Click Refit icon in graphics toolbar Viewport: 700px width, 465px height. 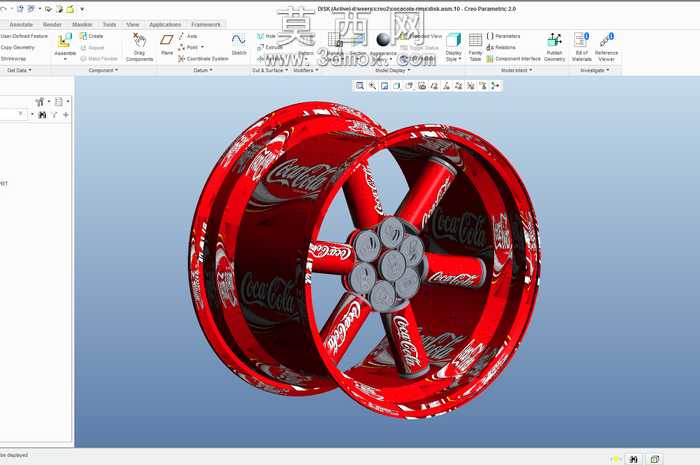point(360,86)
